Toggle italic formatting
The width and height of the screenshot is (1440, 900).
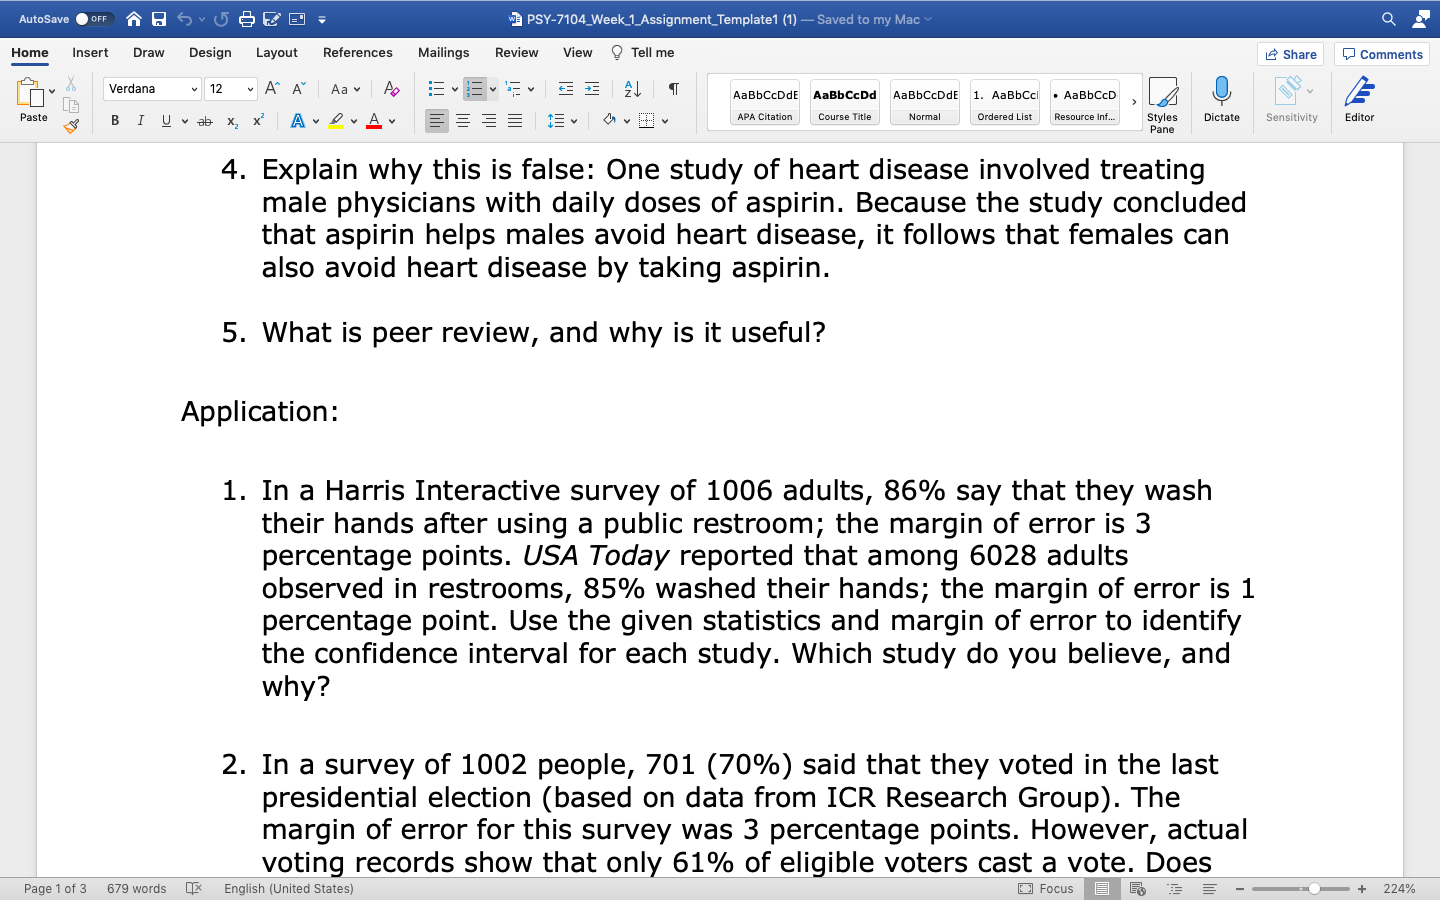click(140, 120)
